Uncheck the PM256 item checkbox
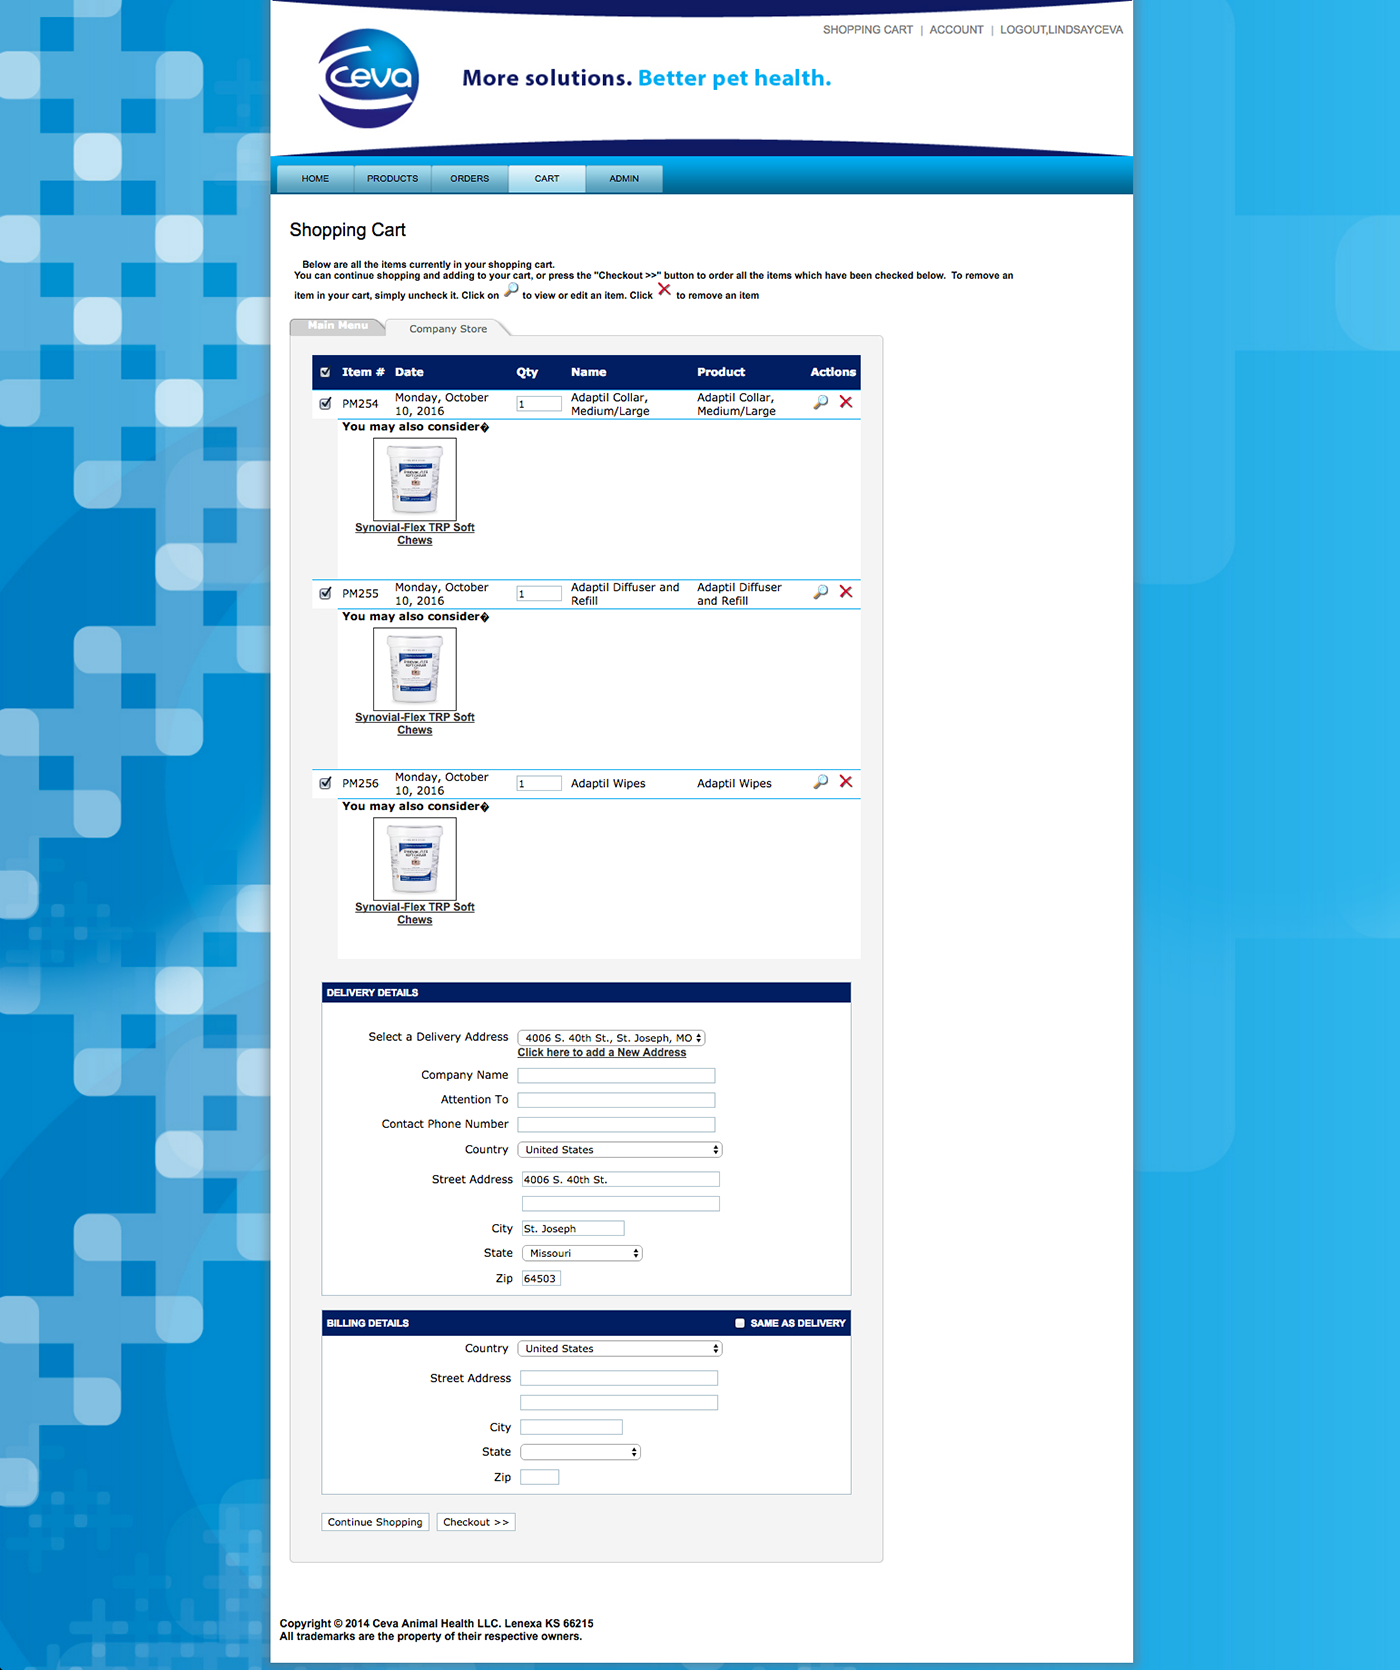 click(325, 783)
